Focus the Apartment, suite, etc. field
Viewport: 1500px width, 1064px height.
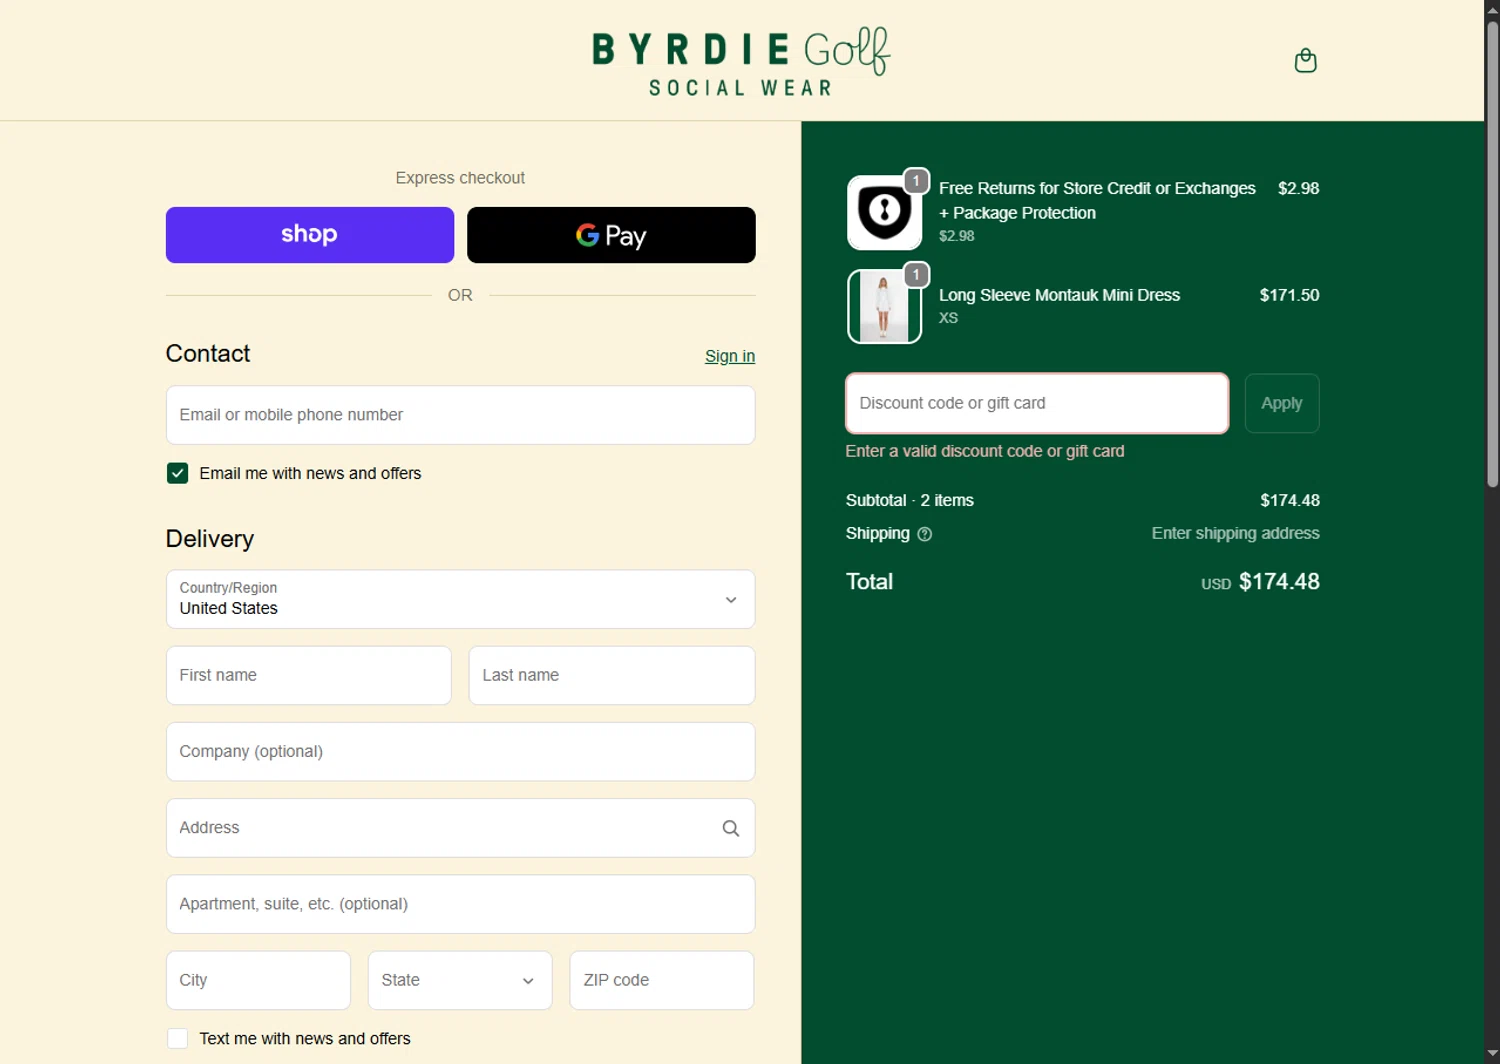460,904
